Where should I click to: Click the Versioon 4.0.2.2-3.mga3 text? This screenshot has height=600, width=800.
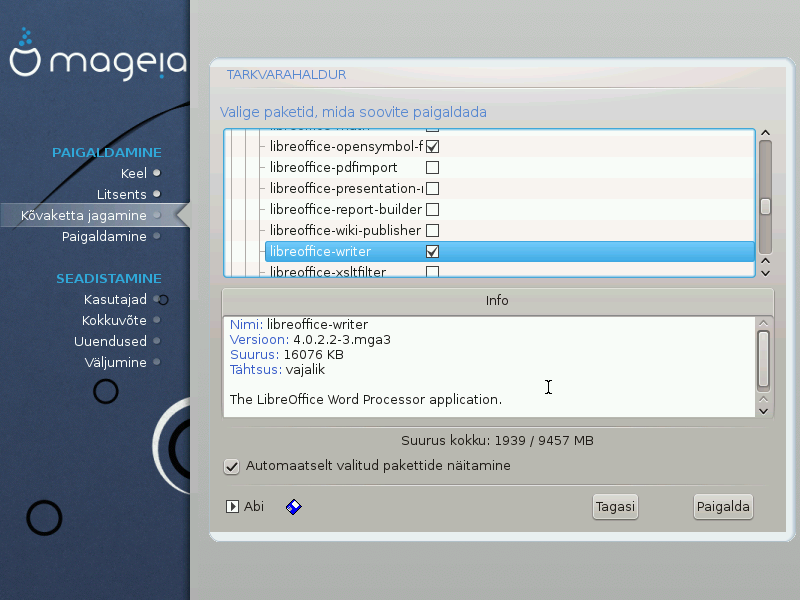(310, 340)
